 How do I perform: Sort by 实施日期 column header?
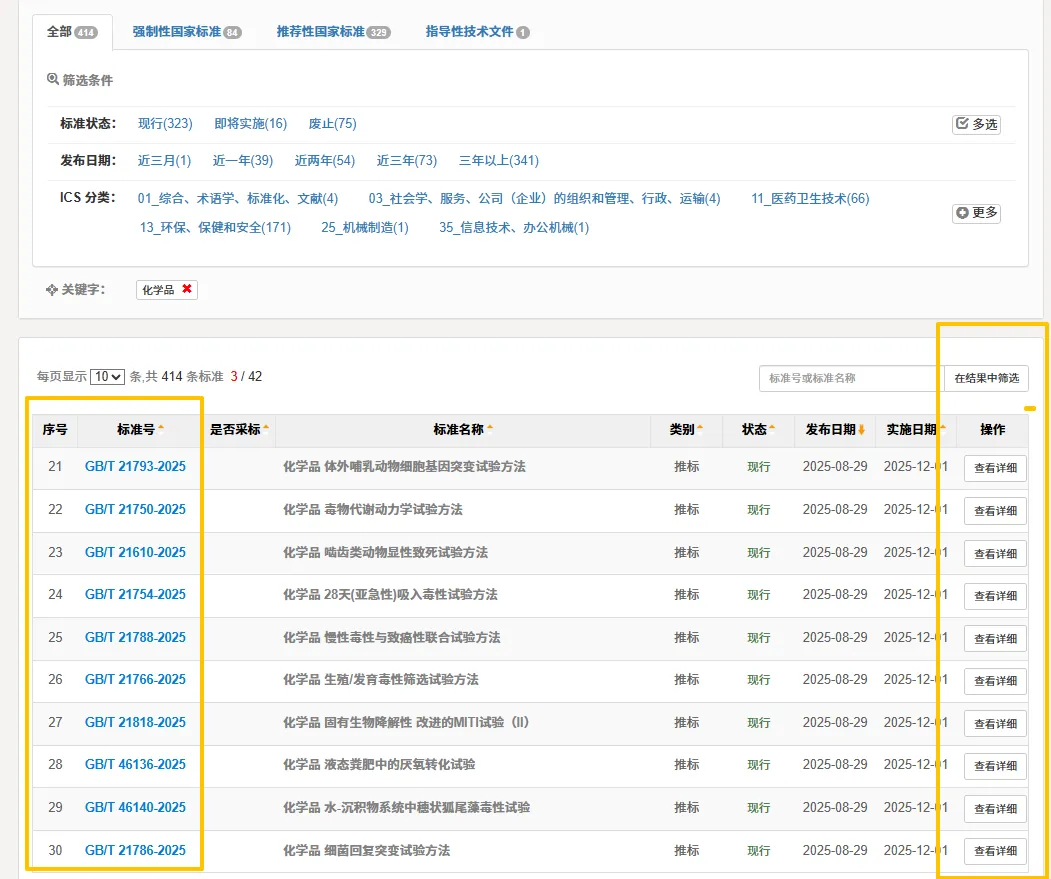[916, 429]
